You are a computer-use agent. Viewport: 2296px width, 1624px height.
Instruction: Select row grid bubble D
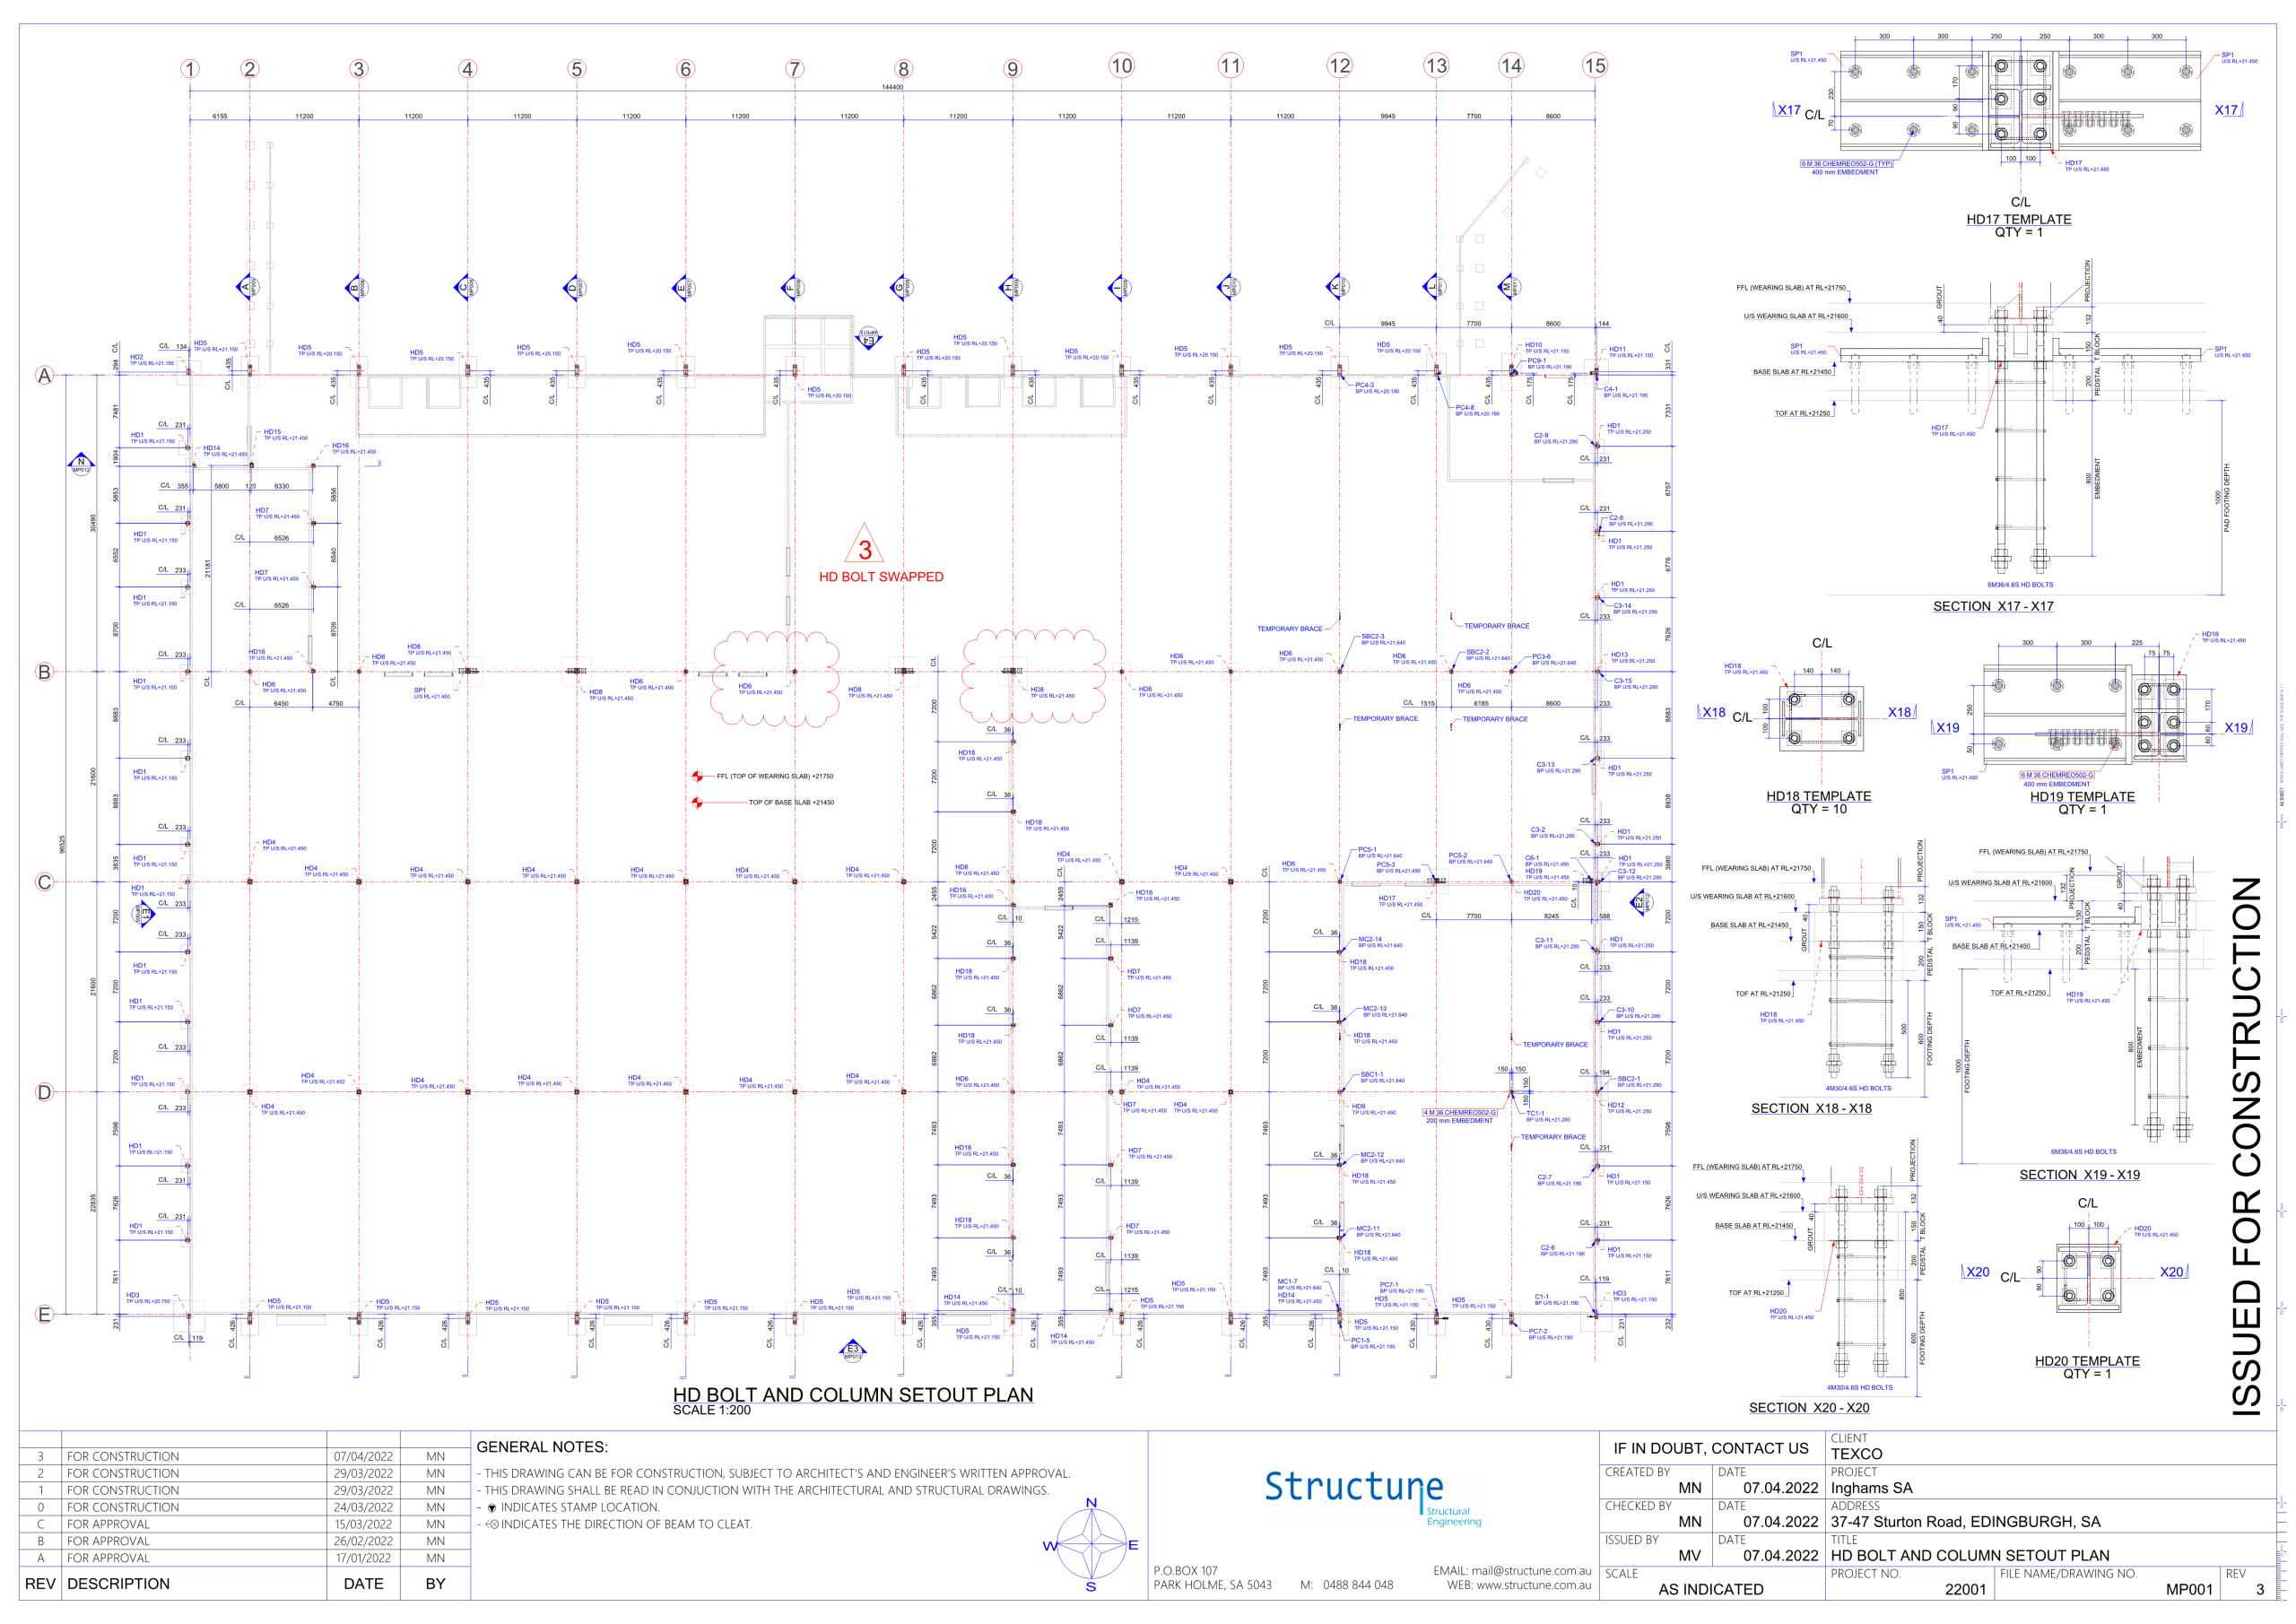[x=44, y=1092]
